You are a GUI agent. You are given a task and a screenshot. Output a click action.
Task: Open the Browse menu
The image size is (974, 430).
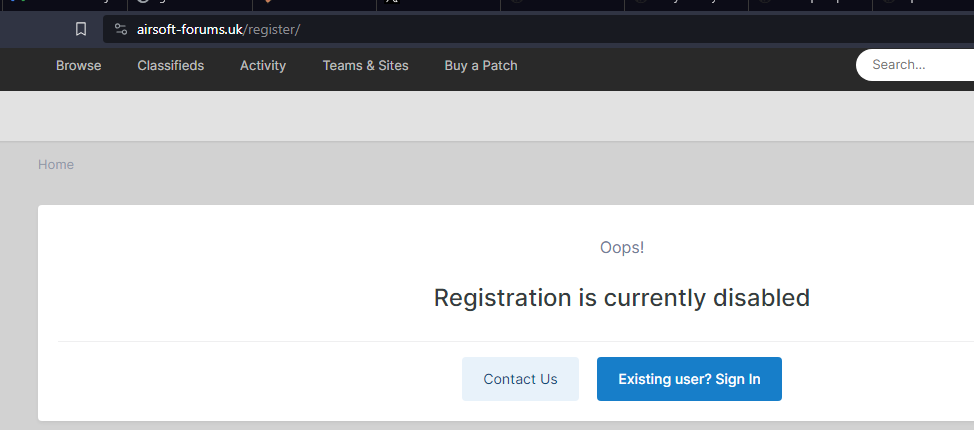[78, 65]
